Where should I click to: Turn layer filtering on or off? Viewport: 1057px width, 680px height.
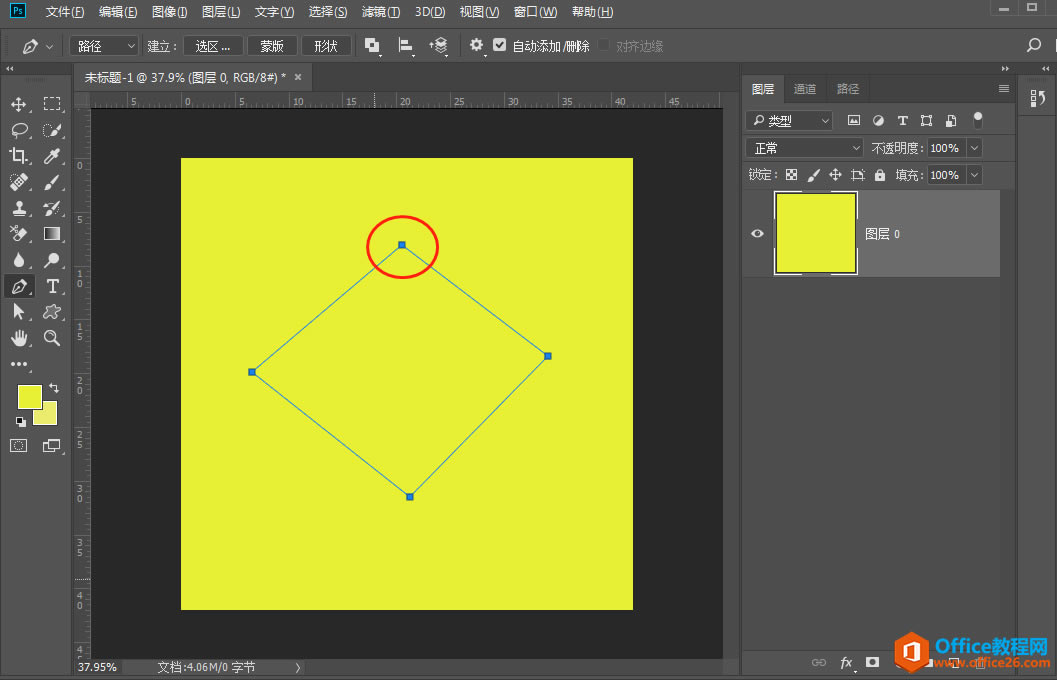(x=977, y=120)
